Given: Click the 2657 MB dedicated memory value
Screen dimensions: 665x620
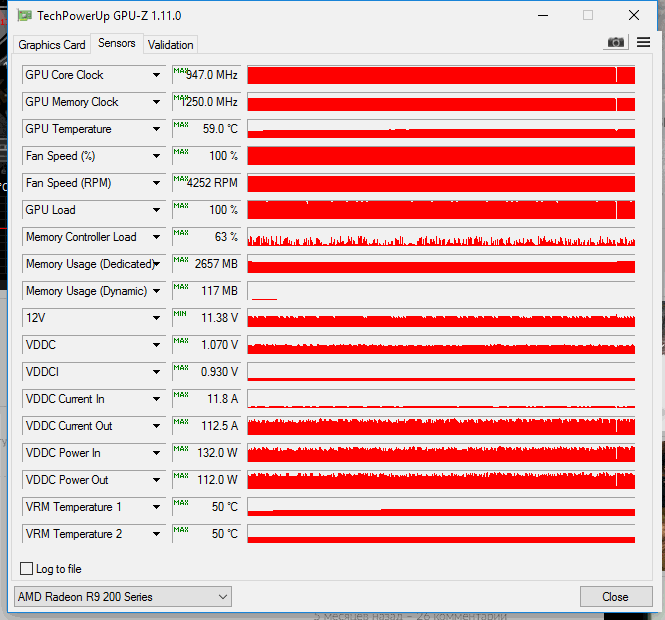Looking at the screenshot, I should [207, 264].
